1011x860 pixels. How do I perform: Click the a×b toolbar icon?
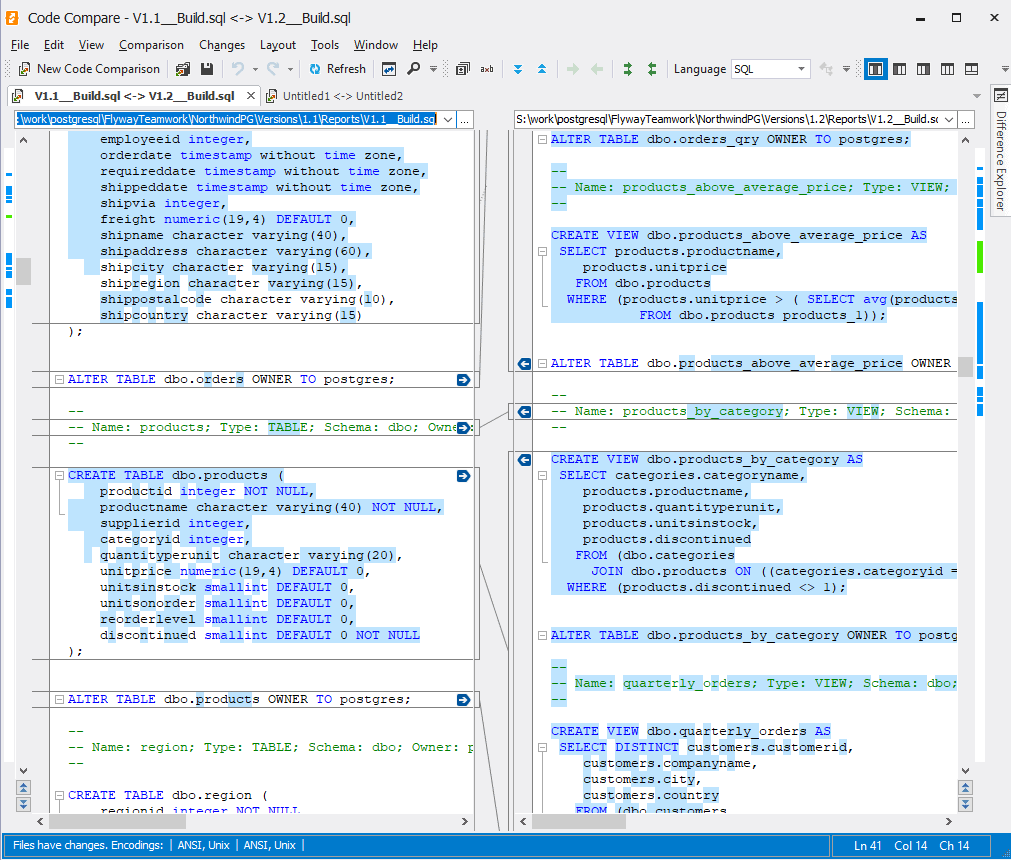coord(487,69)
